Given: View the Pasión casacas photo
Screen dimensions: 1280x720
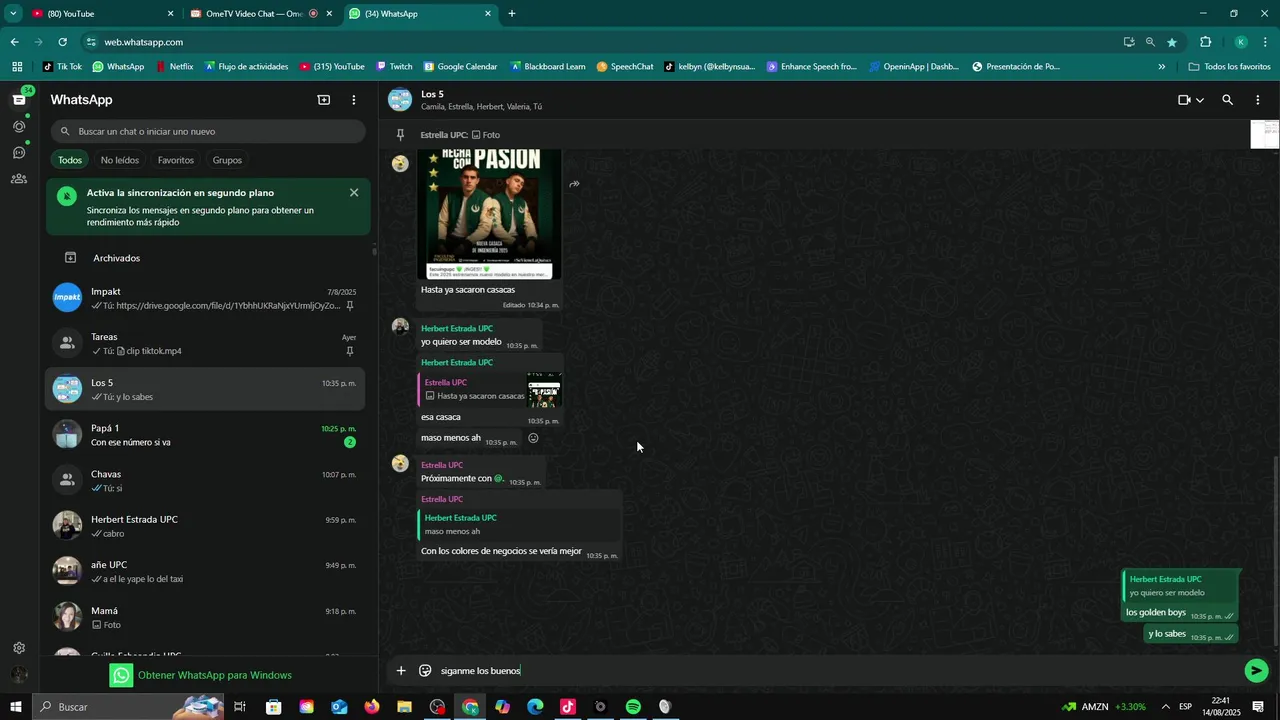Looking at the screenshot, I should click(x=489, y=214).
